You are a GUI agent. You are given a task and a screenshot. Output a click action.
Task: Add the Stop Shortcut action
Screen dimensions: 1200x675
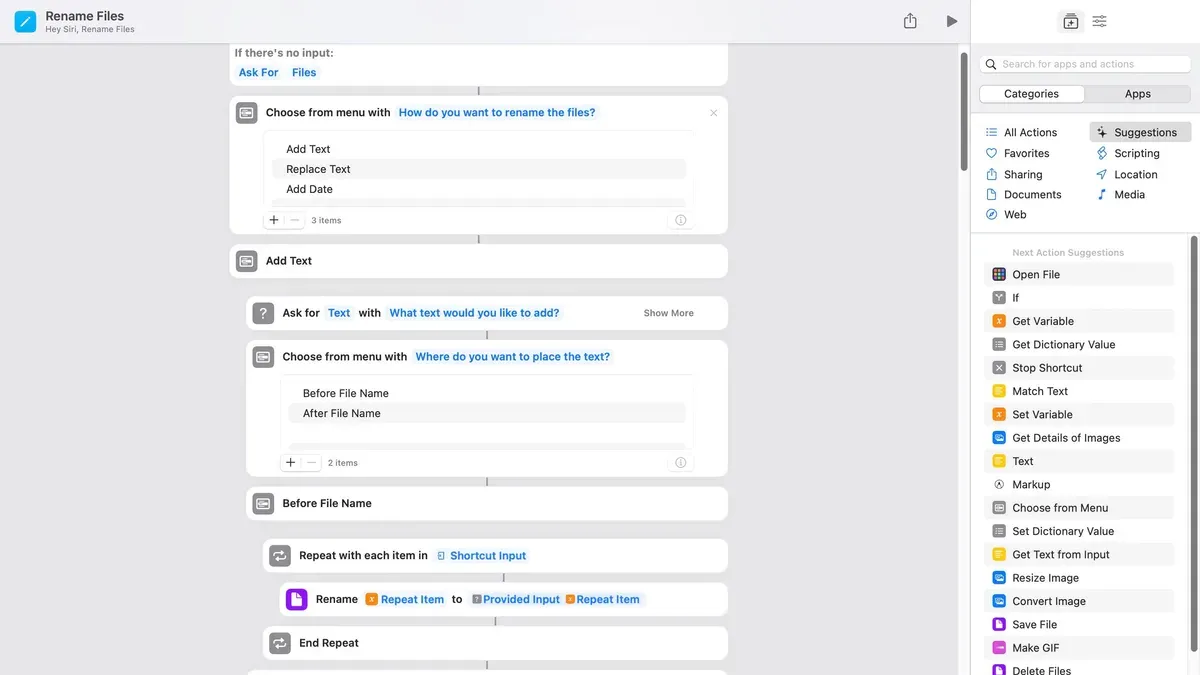point(1079,368)
